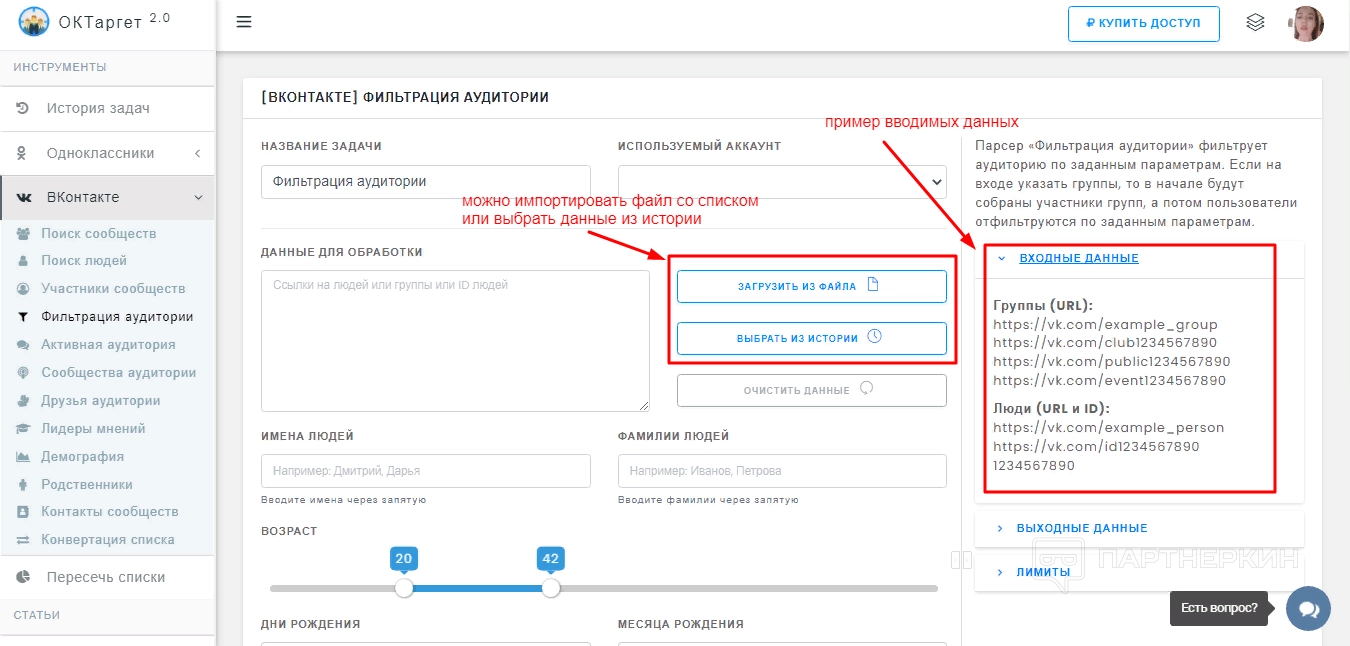Focus the Название задачи input field
This screenshot has height=646, width=1350.
tap(425, 182)
